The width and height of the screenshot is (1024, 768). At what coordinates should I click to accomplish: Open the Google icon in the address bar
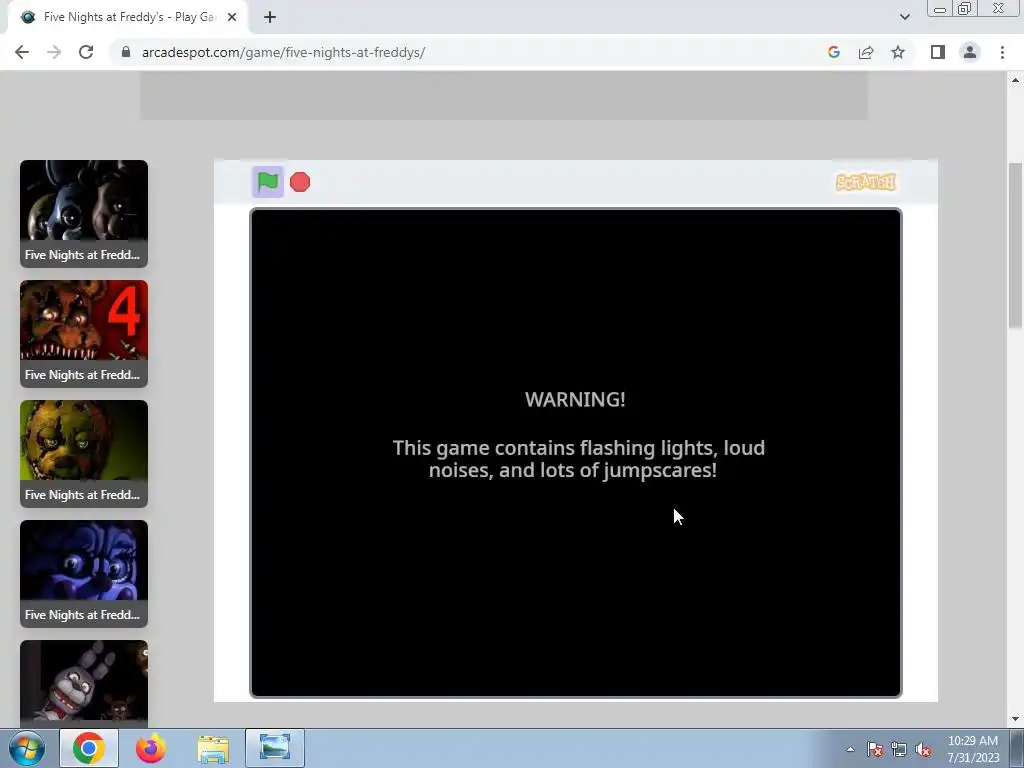coord(833,52)
